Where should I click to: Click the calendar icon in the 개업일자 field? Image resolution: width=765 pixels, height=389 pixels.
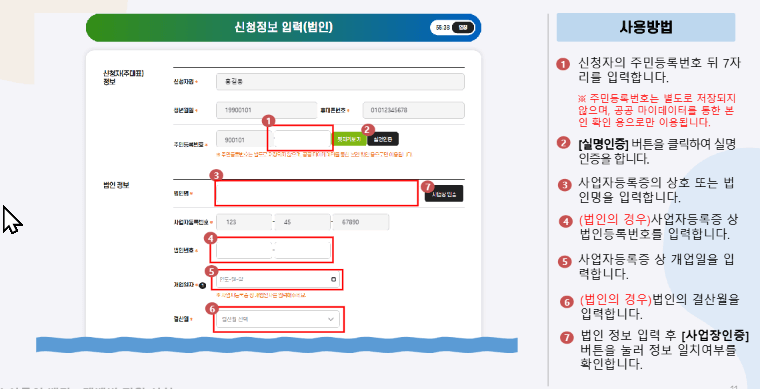pyautogui.click(x=334, y=280)
